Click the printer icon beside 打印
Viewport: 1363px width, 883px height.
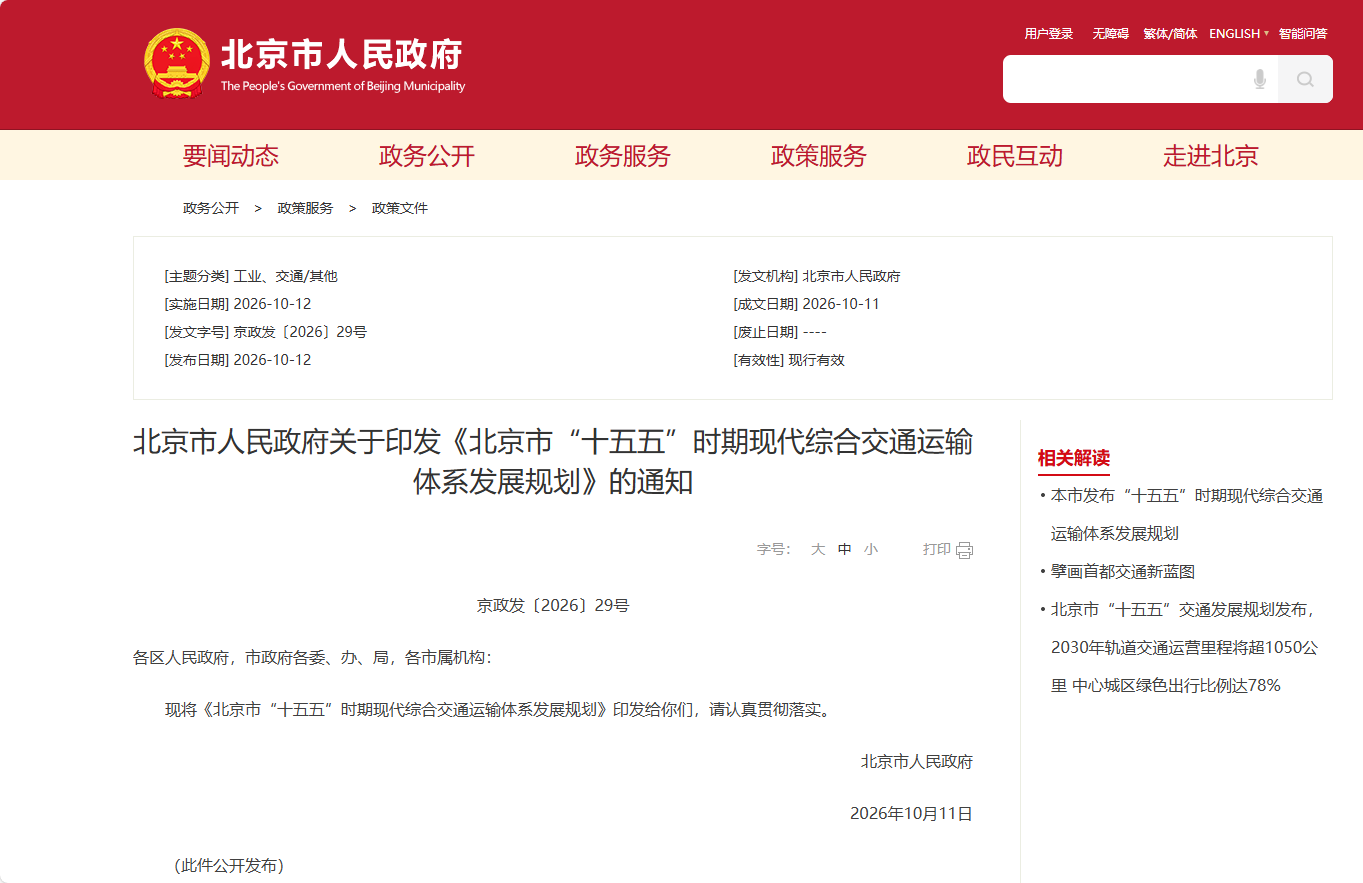(x=964, y=550)
